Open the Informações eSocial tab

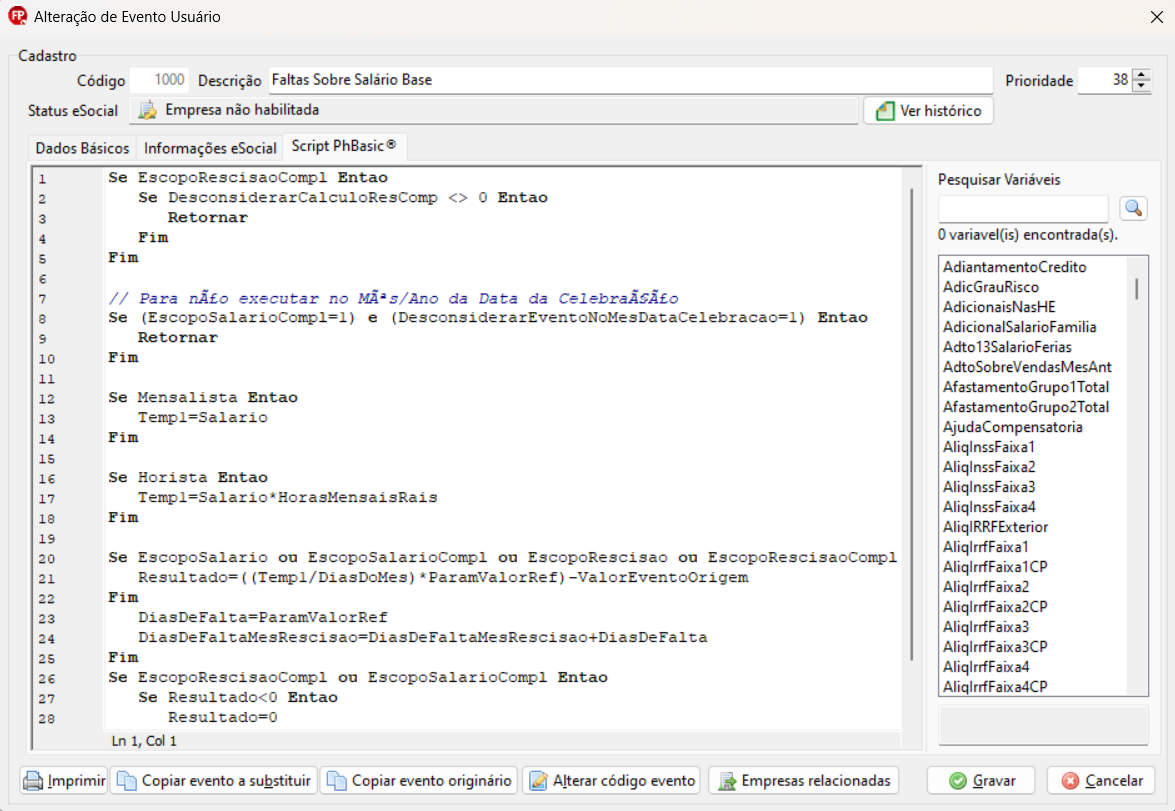click(210, 148)
